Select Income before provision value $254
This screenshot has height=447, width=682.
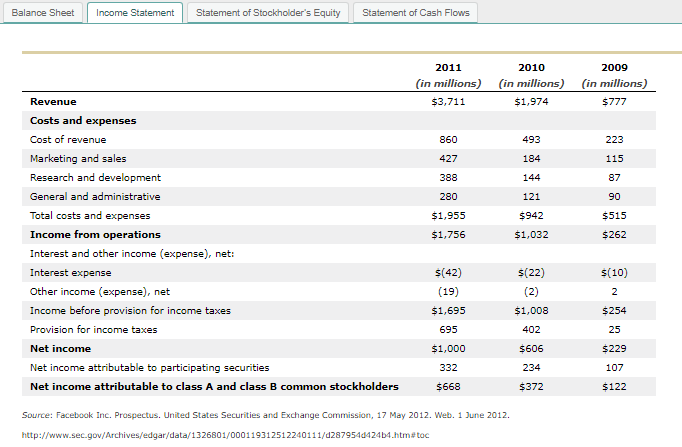tap(614, 311)
